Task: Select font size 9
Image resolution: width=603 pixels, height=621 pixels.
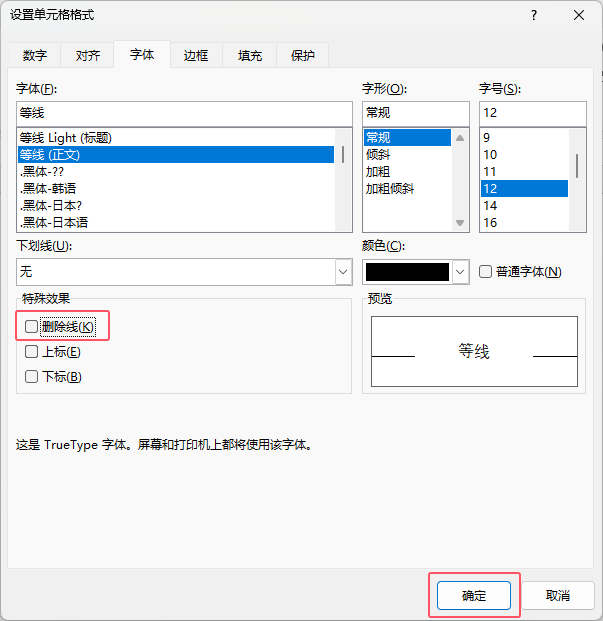Action: [524, 137]
